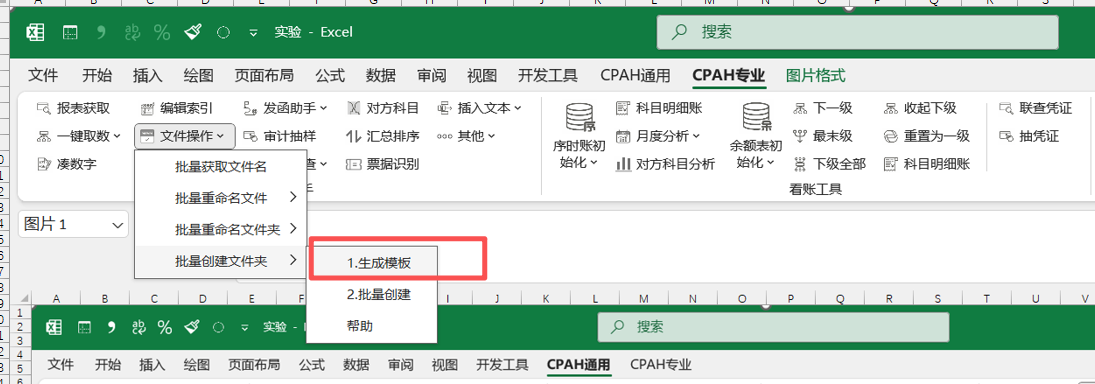
Task: Select 批量获取文件名 menu entry
Action: click(x=220, y=167)
